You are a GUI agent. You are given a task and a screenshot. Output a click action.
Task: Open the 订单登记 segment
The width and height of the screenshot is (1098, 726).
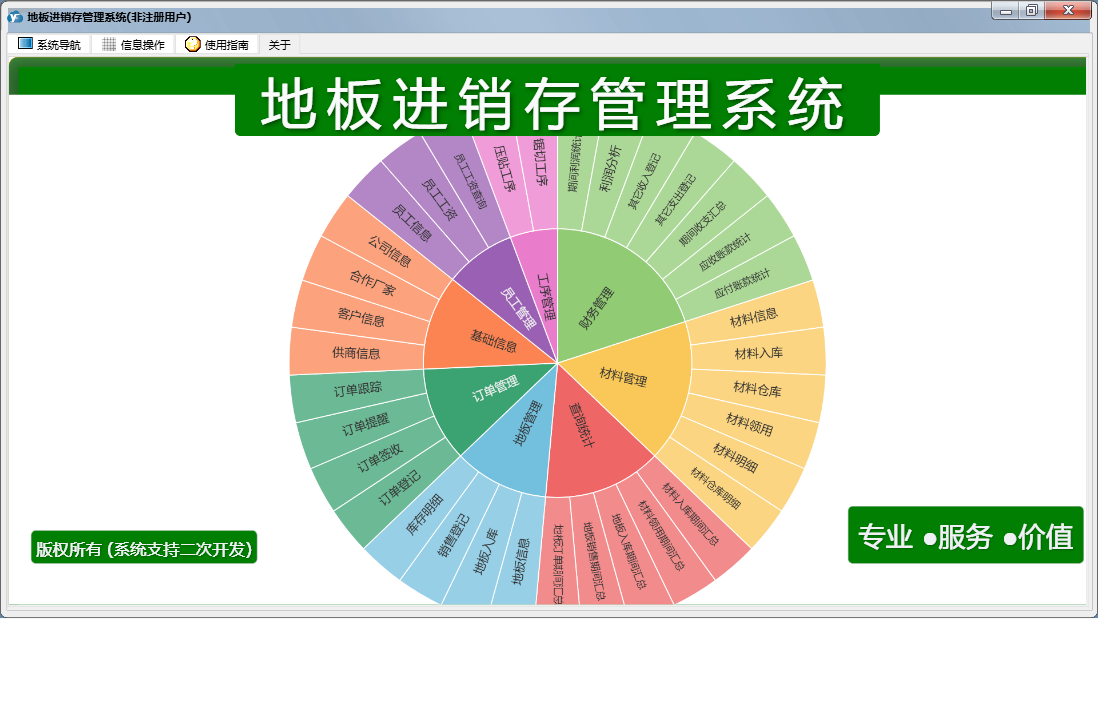point(399,487)
